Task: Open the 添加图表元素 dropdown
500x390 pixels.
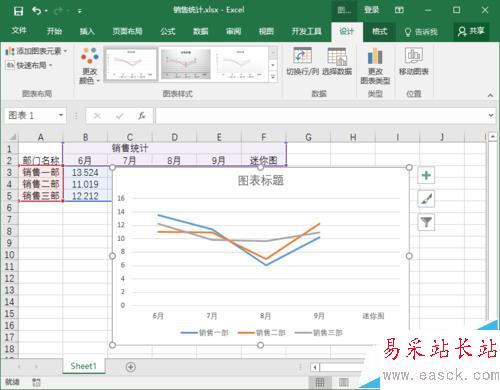Action: tap(36, 51)
